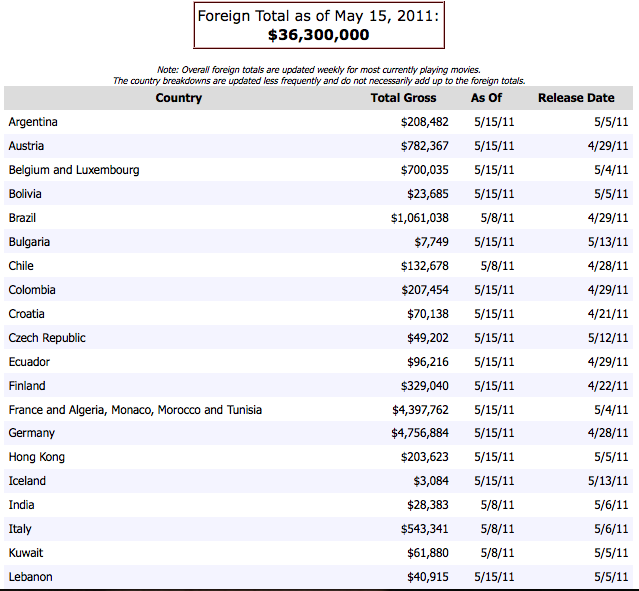Click the France and Algeria country entry

[135, 410]
